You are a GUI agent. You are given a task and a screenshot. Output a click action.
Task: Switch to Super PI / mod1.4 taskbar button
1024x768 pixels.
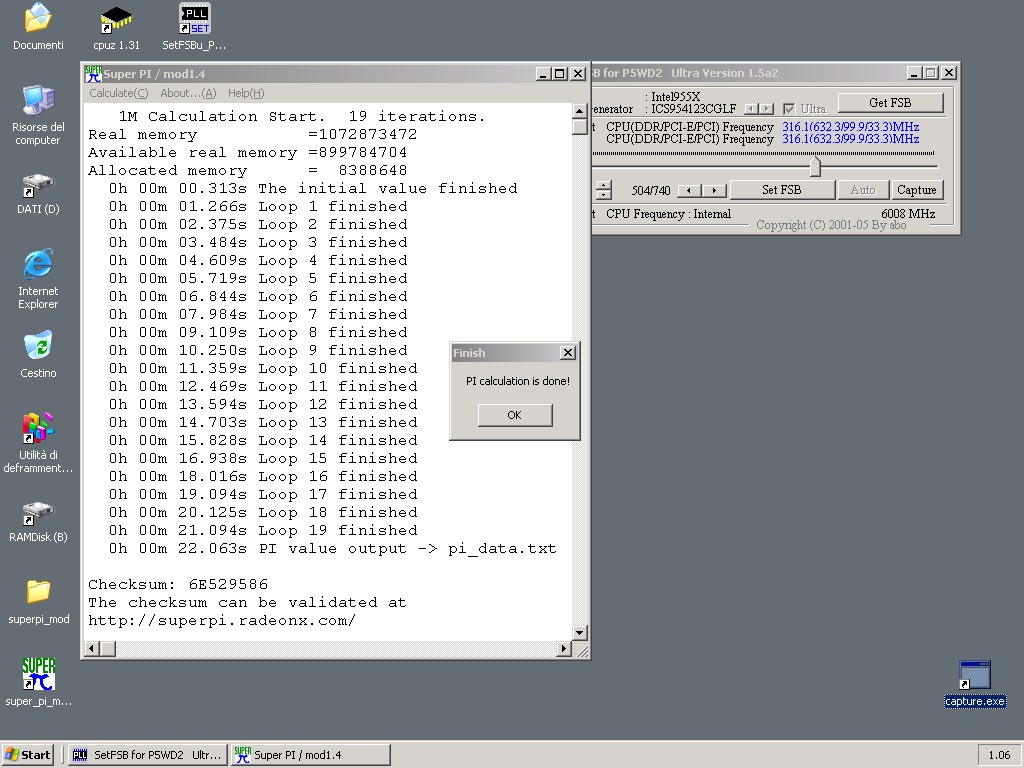pos(311,755)
